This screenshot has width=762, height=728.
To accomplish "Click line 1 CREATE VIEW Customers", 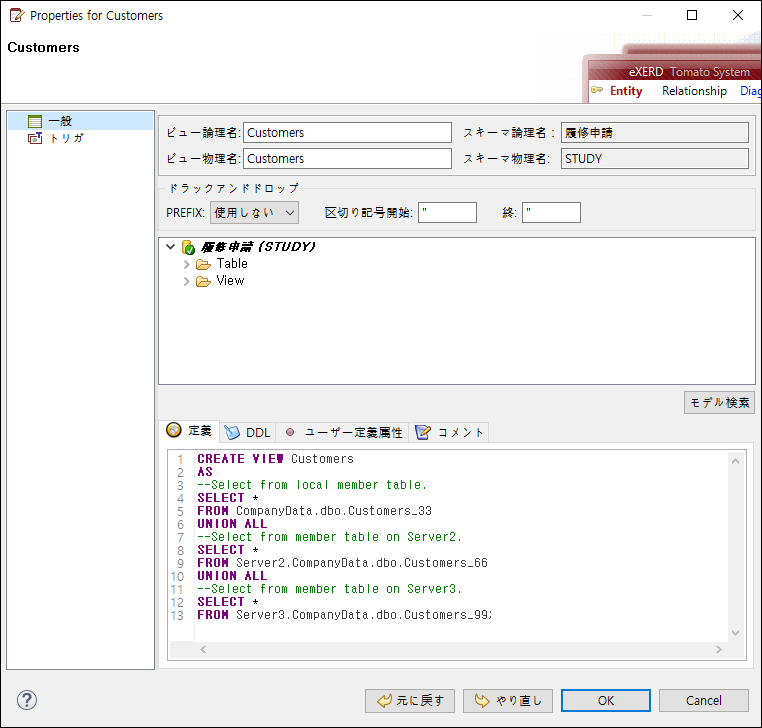I will point(275,459).
